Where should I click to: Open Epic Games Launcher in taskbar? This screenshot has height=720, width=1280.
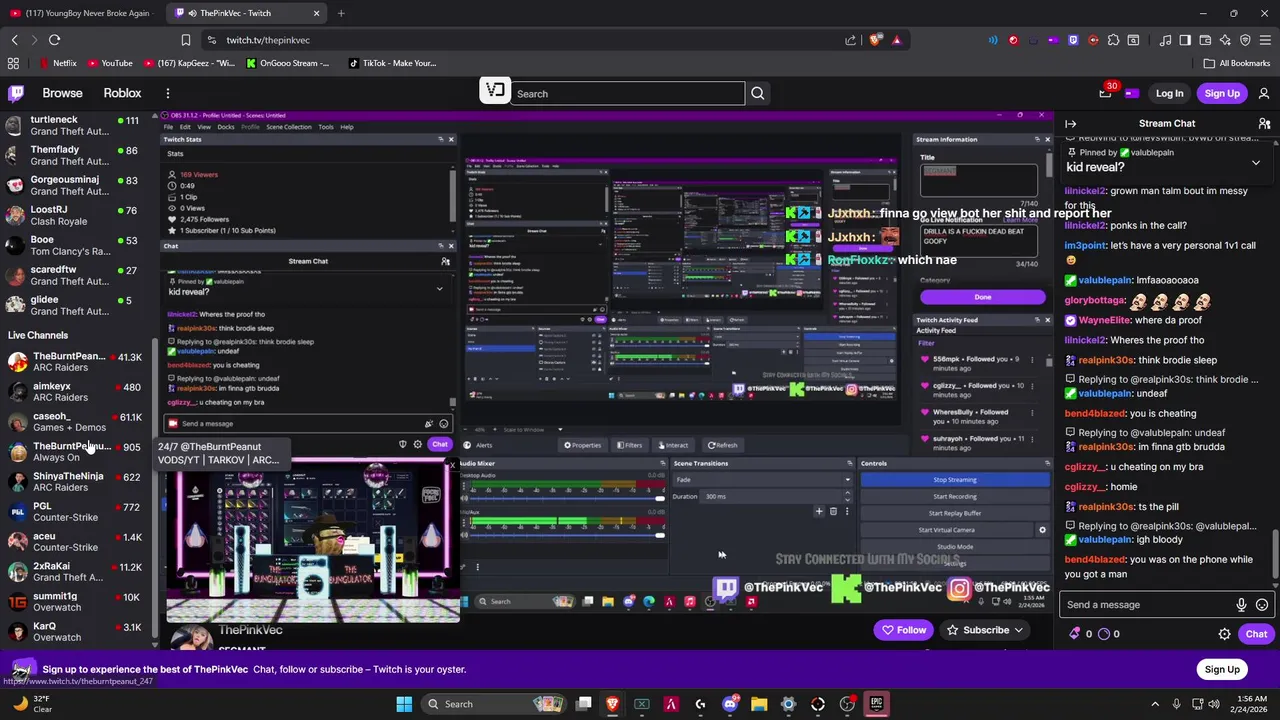(876, 704)
